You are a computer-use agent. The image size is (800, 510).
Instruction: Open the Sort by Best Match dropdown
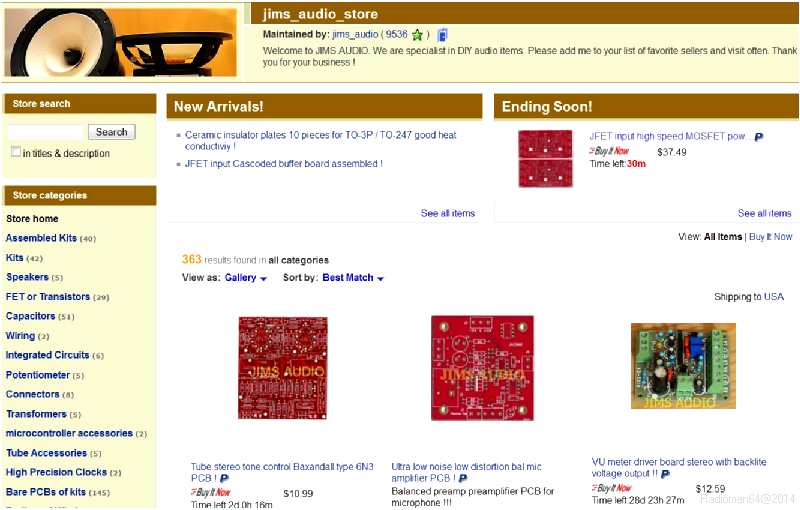click(354, 278)
